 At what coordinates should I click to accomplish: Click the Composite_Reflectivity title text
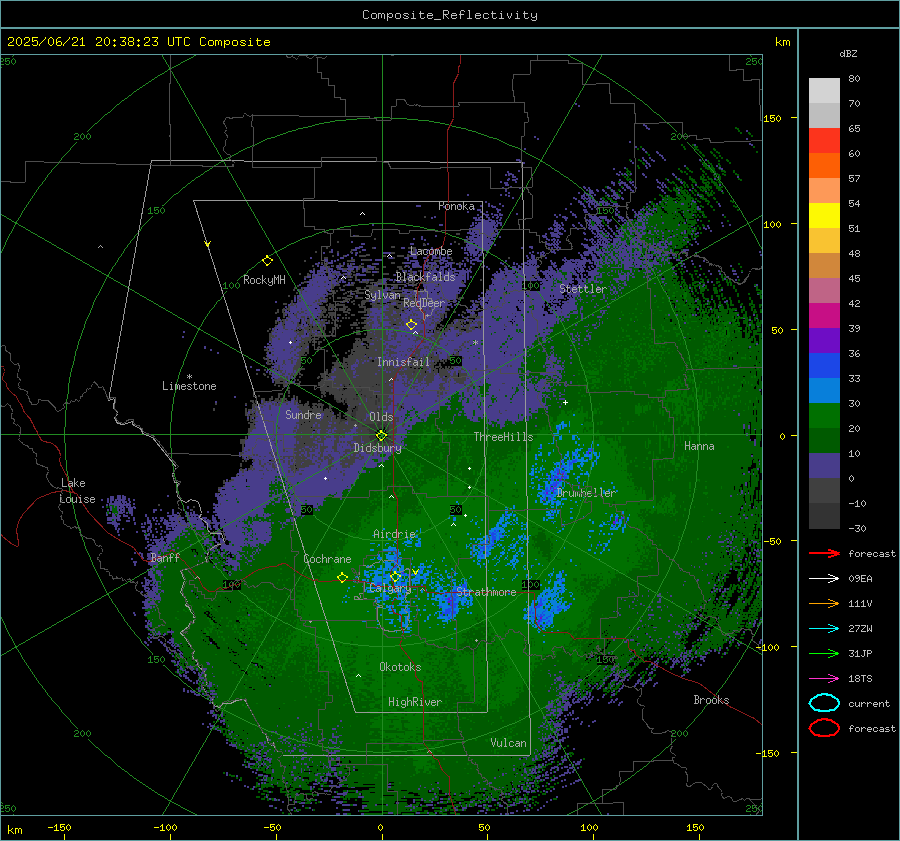coord(449,15)
